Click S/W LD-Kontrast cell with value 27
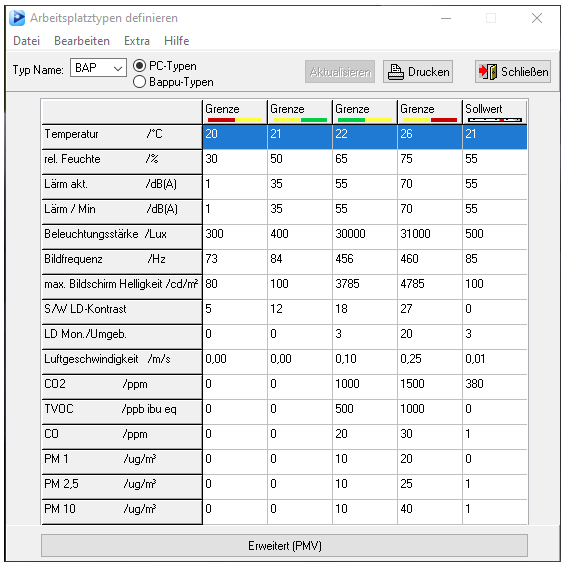The image size is (565, 567). [x=430, y=311]
